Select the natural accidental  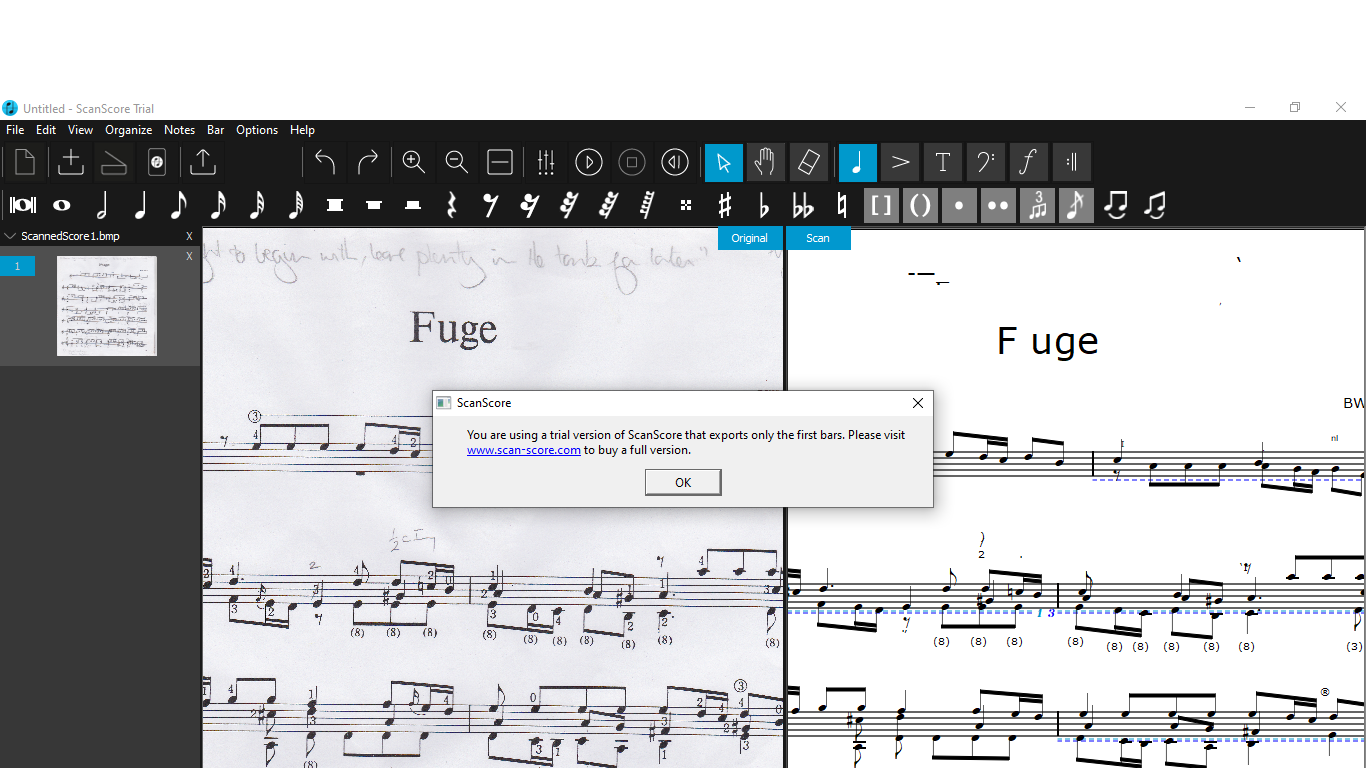842,205
